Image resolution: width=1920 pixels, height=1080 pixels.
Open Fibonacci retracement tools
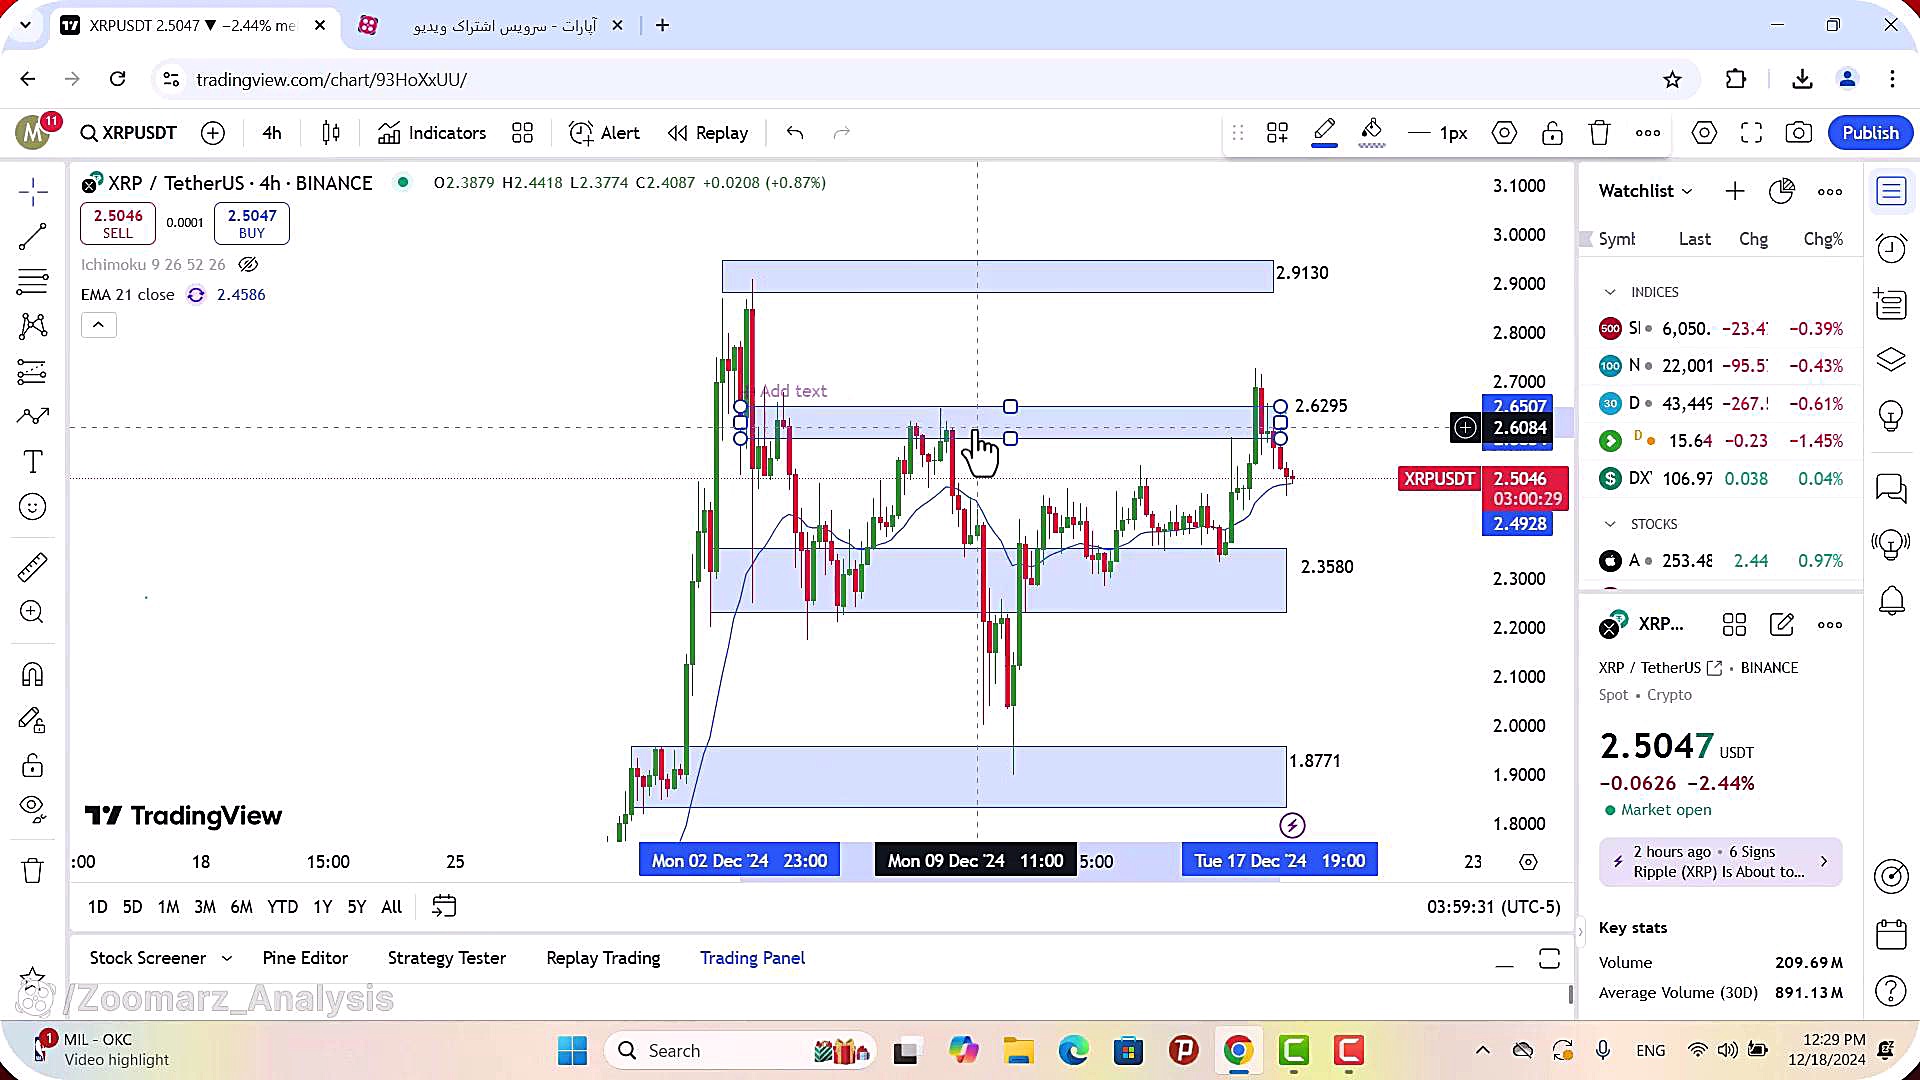click(x=32, y=281)
